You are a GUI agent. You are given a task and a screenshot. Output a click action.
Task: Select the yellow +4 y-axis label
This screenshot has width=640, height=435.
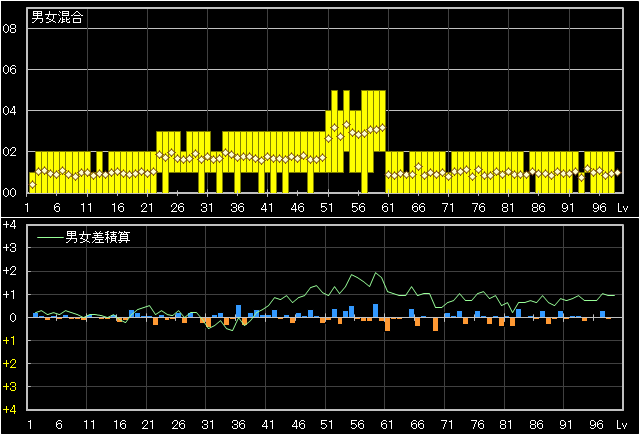tap(9, 410)
